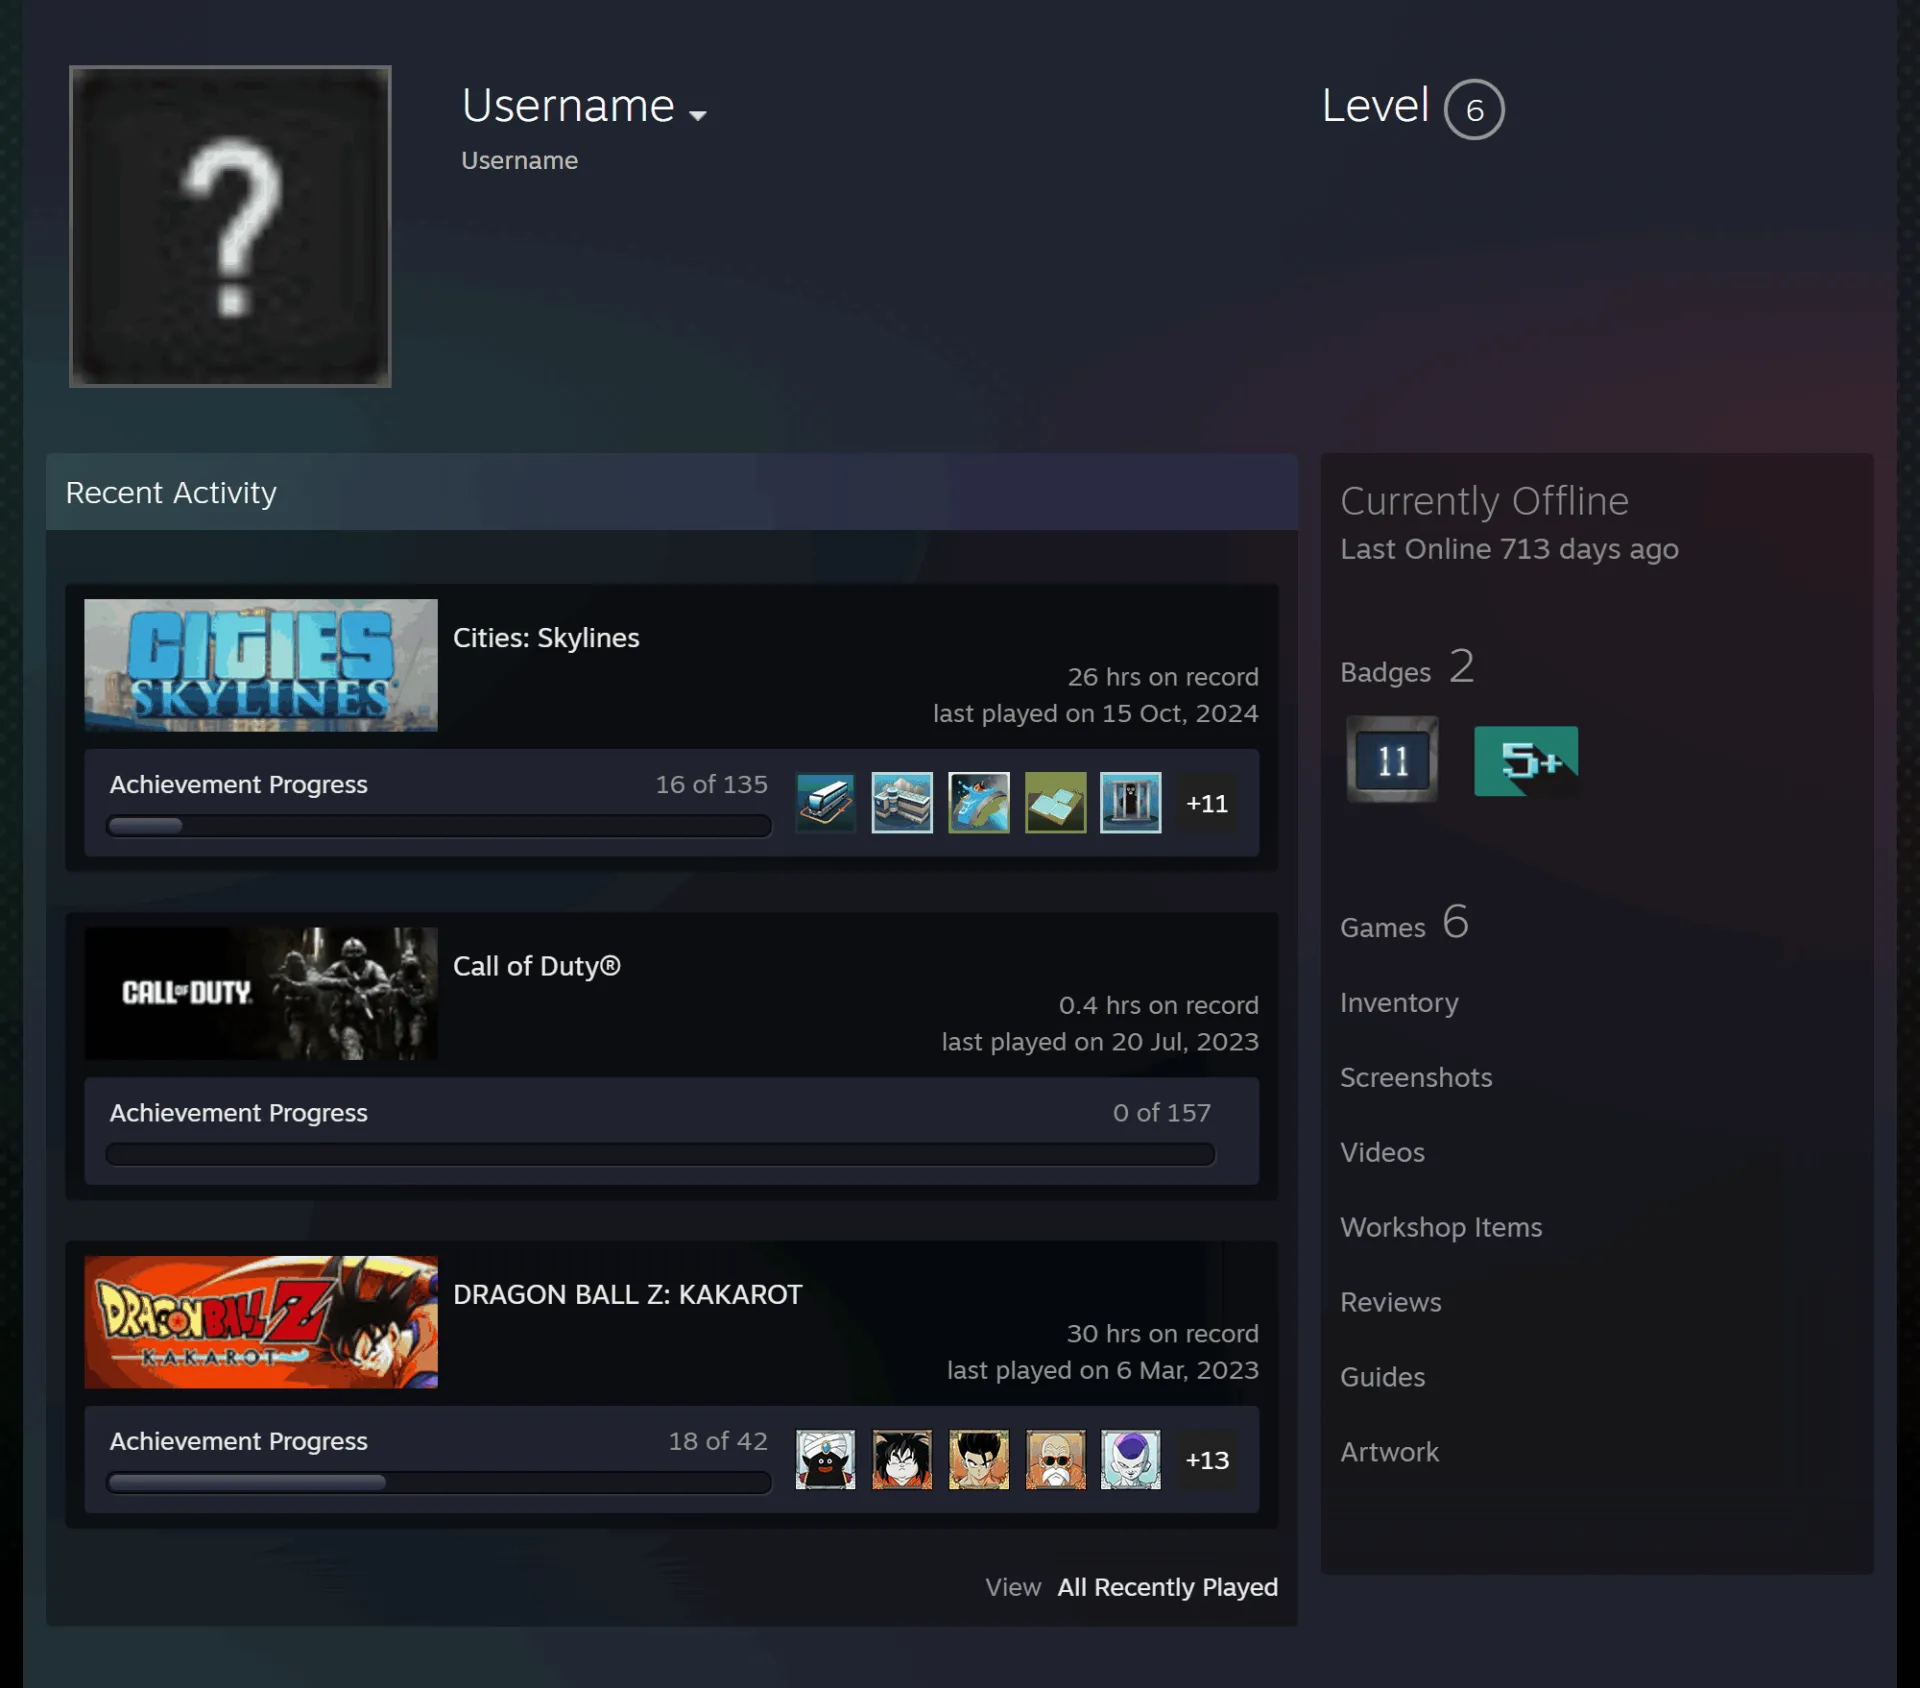The width and height of the screenshot is (1920, 1688).
Task: Click the Call of Duty achievement progress bar
Action: point(660,1154)
